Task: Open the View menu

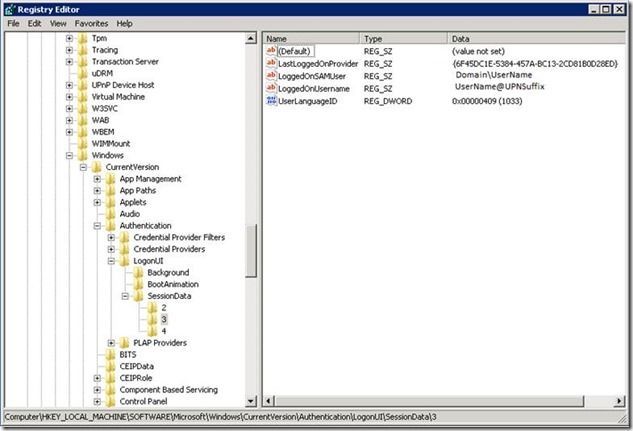Action: tap(58, 23)
